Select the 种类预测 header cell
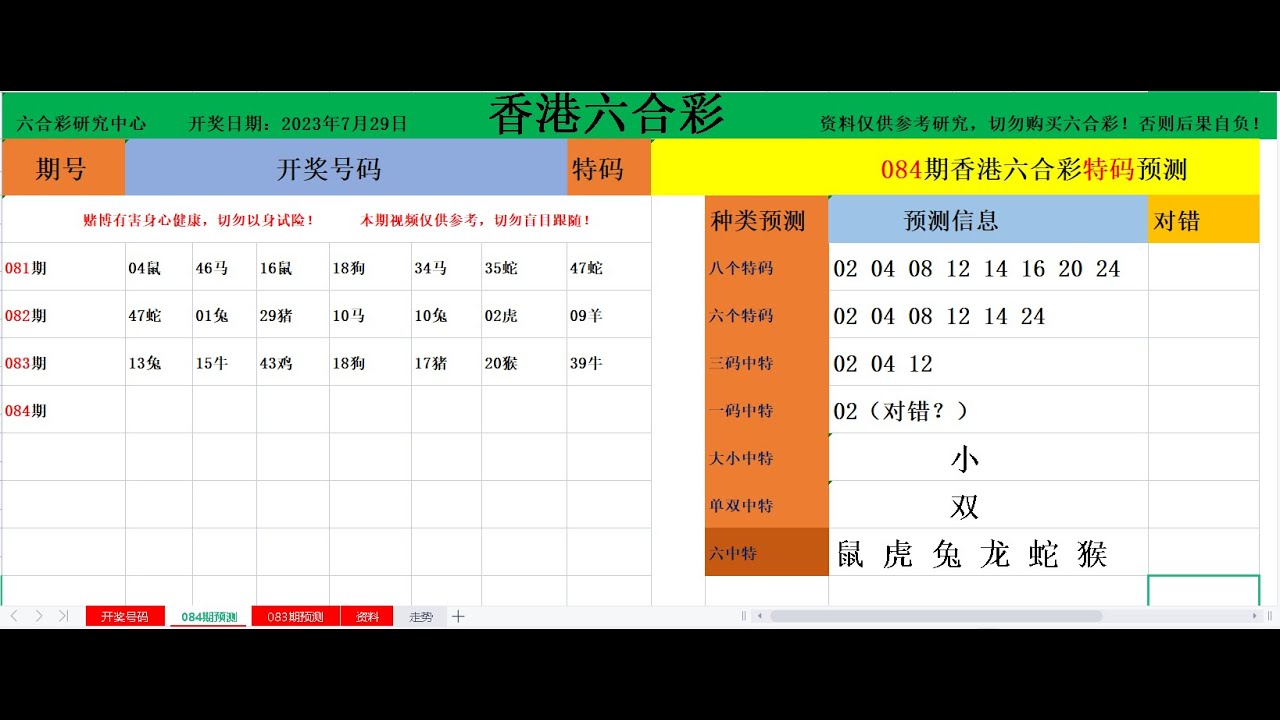 (767, 219)
